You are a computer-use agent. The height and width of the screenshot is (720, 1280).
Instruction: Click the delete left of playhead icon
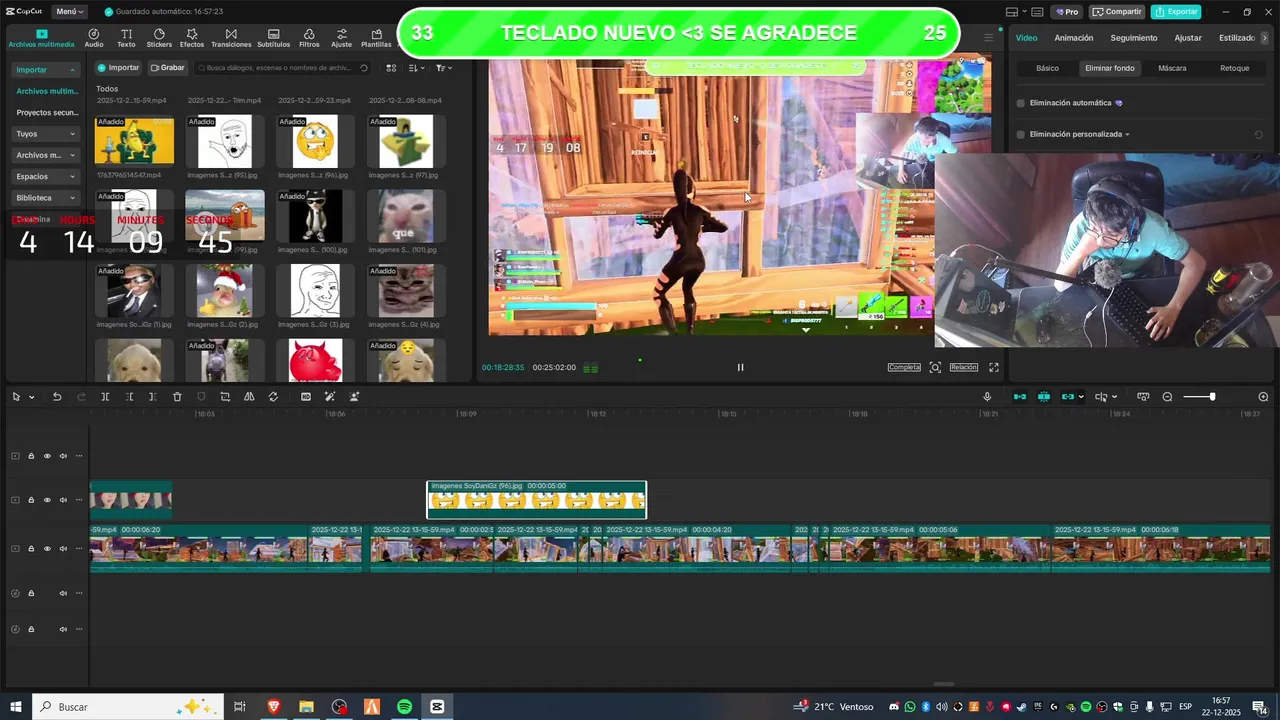pos(129,397)
